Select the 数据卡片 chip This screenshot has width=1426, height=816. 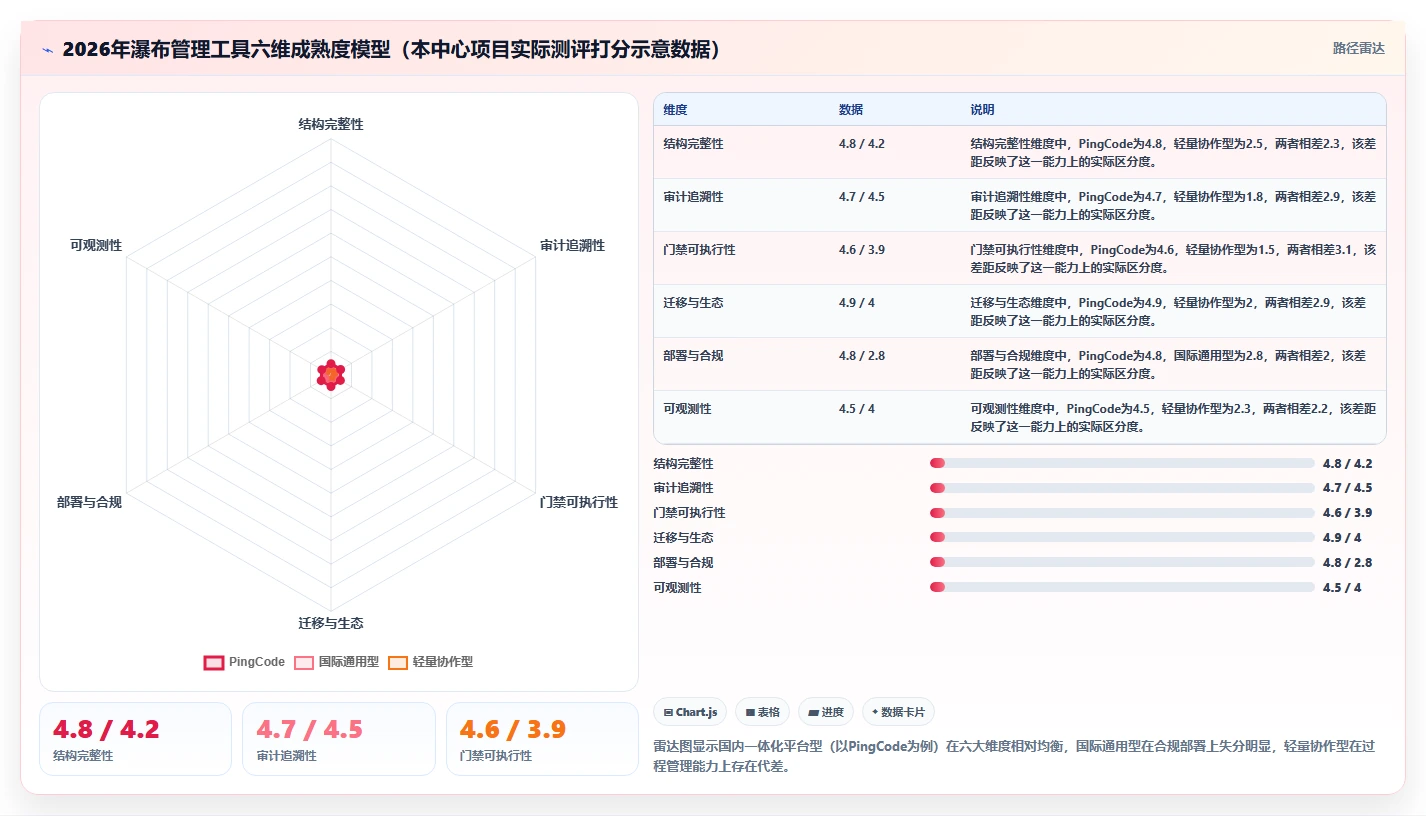[x=898, y=712]
